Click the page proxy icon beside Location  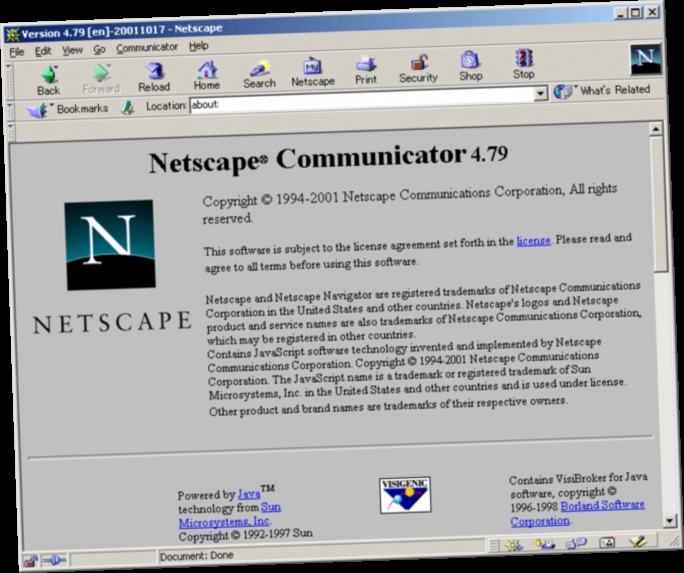coord(128,107)
